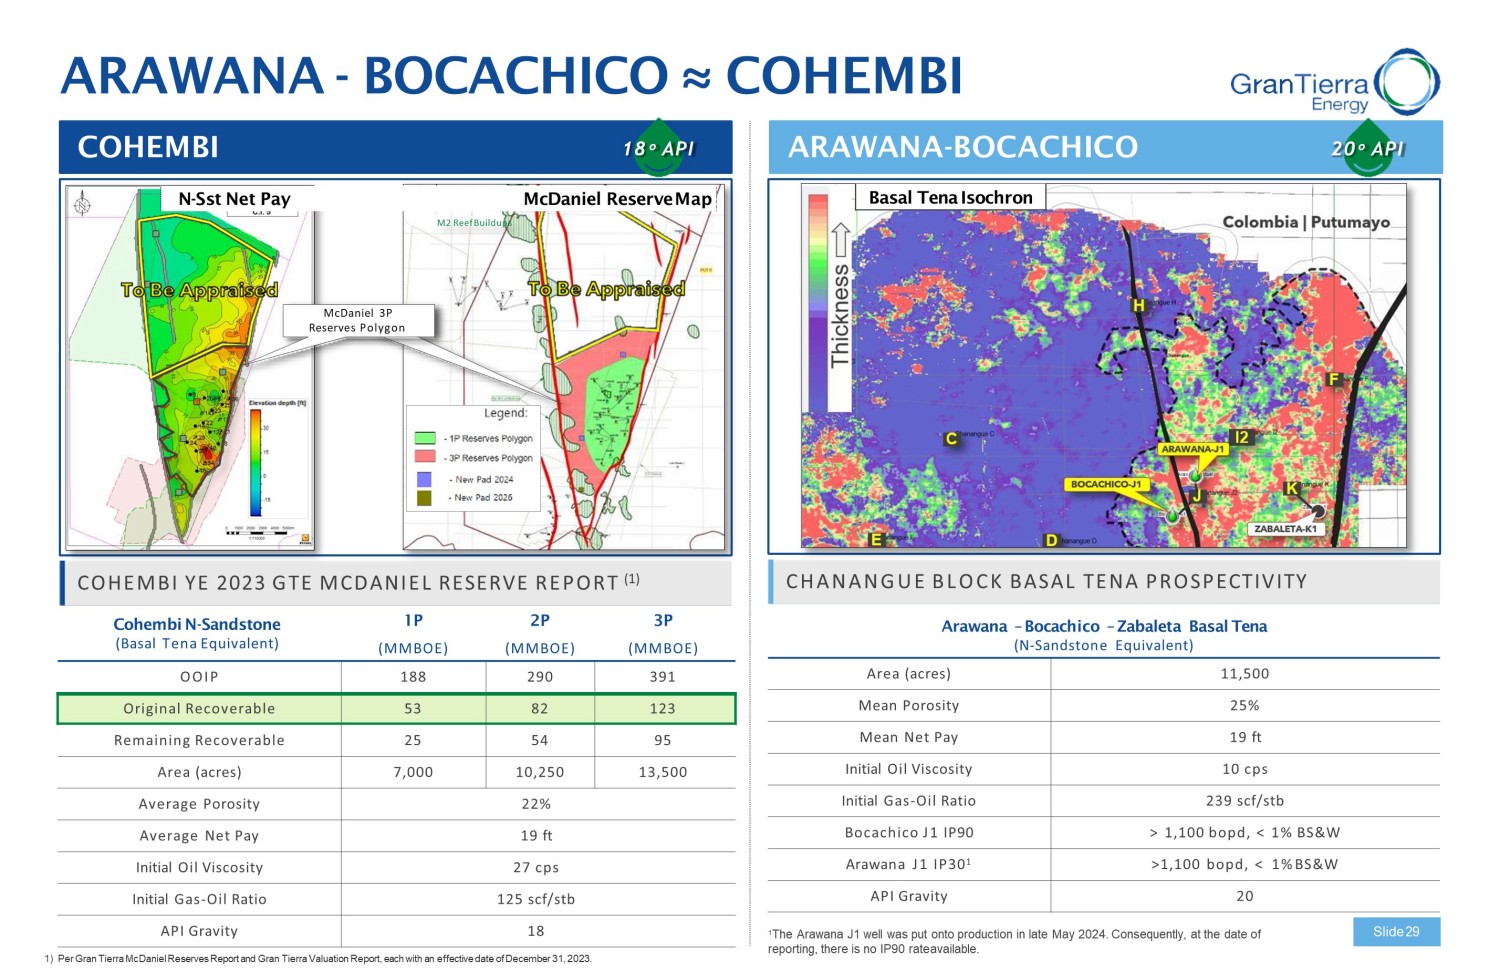Click the Arawana J1 well production footnote text
1500x971 pixels.
tap(1014, 941)
